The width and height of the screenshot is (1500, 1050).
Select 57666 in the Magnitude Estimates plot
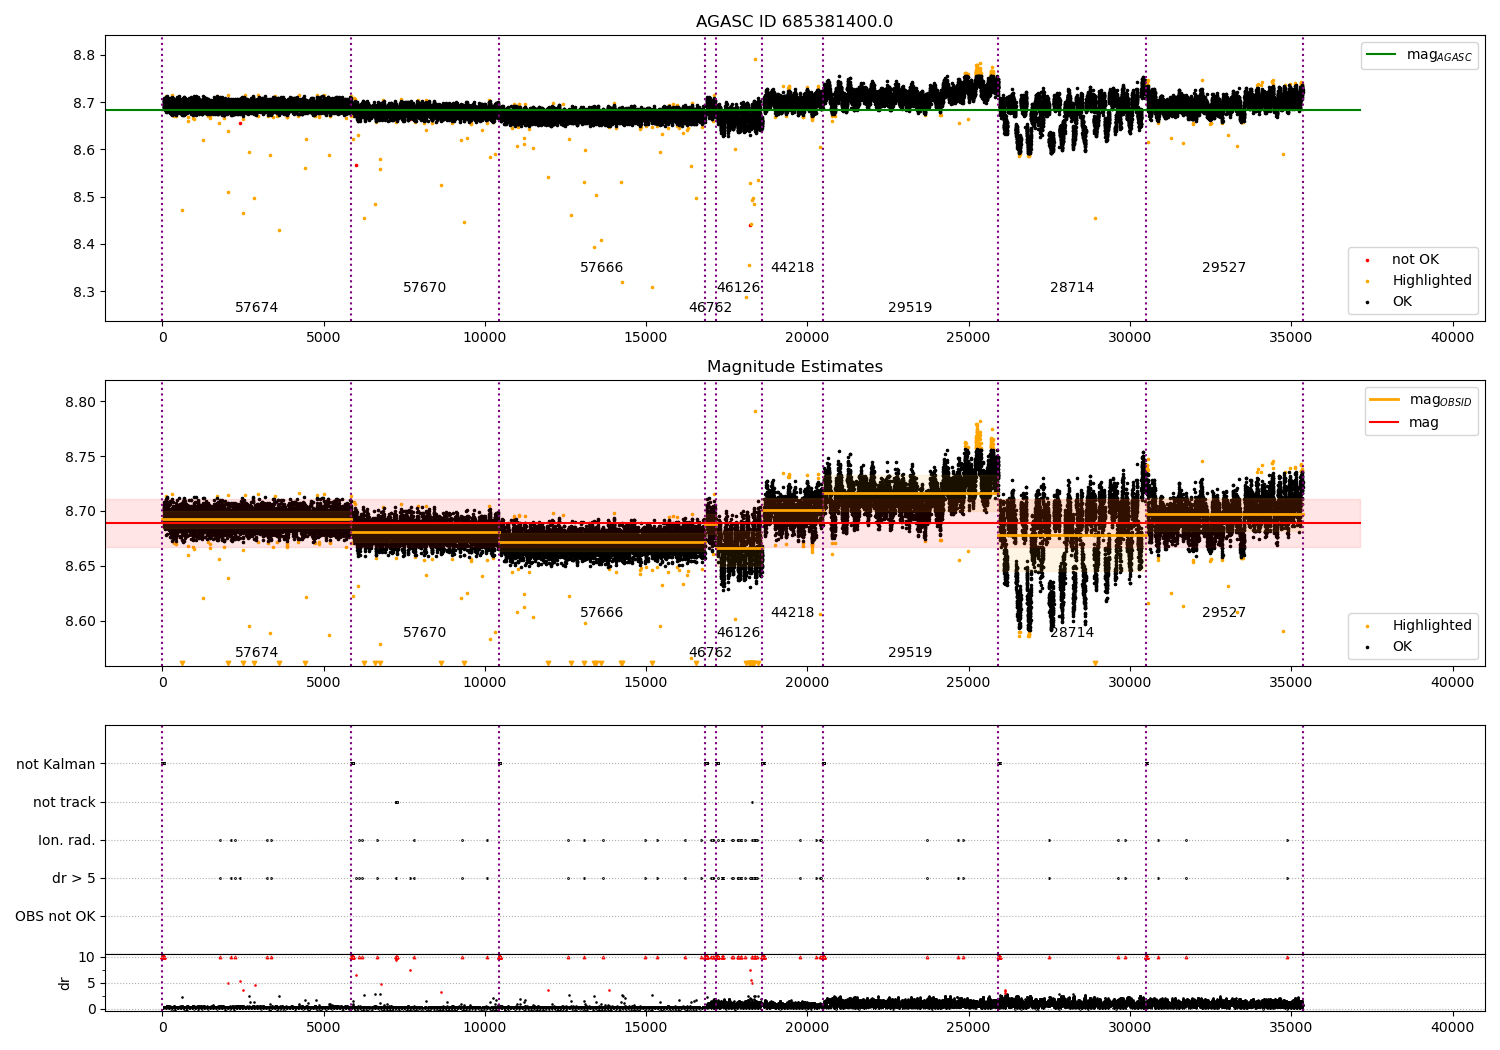[x=601, y=613]
